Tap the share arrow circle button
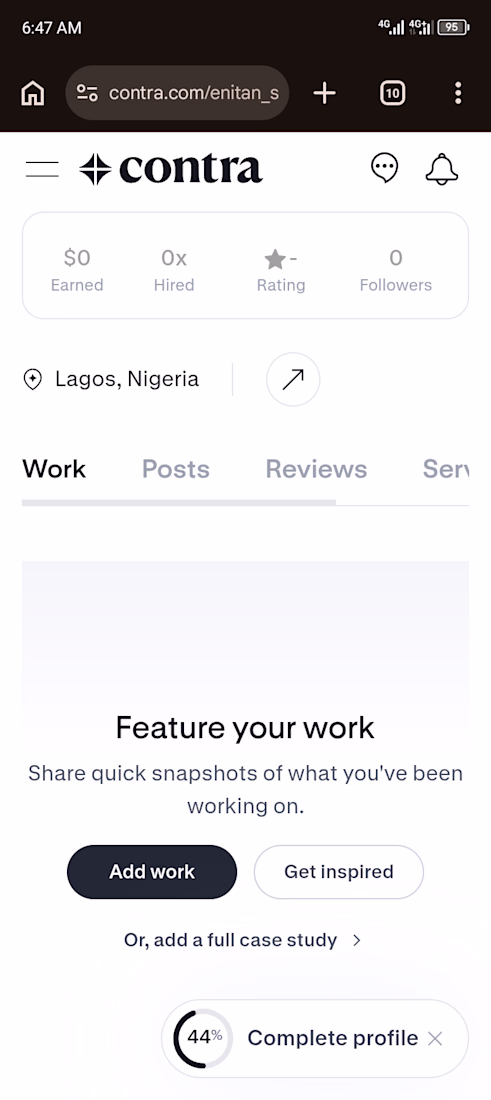491x1100 pixels. (293, 380)
